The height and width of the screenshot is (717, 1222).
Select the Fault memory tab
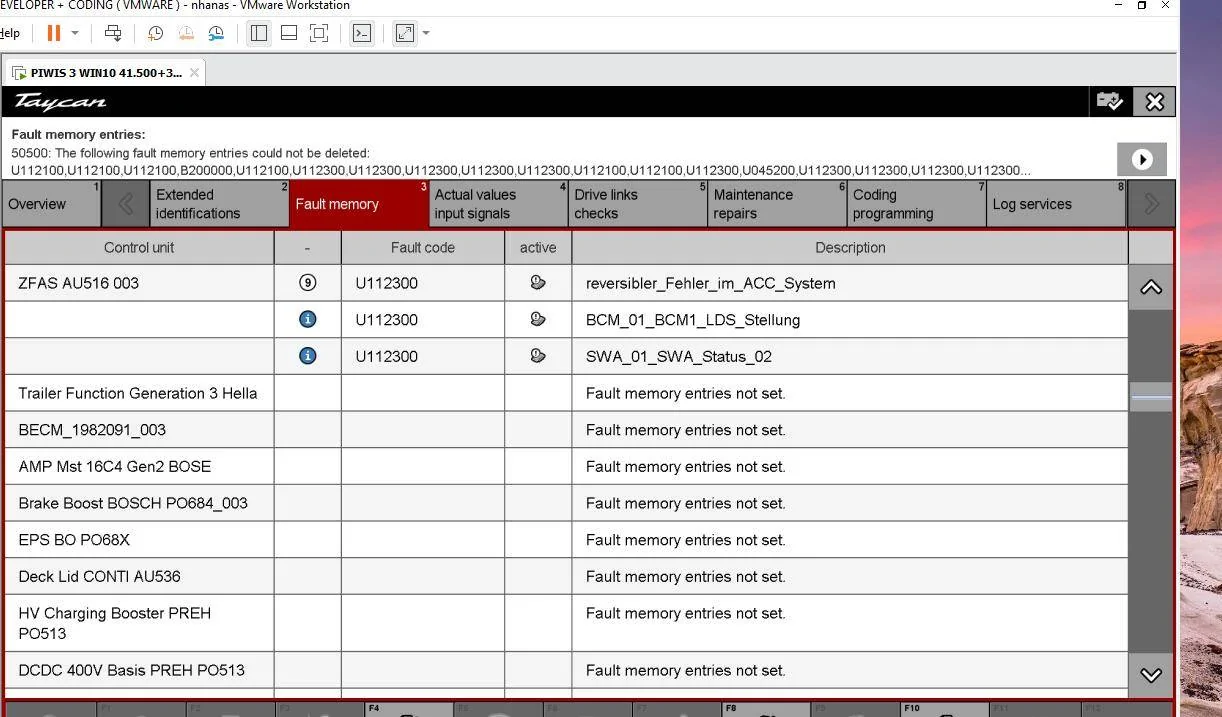tap(359, 204)
